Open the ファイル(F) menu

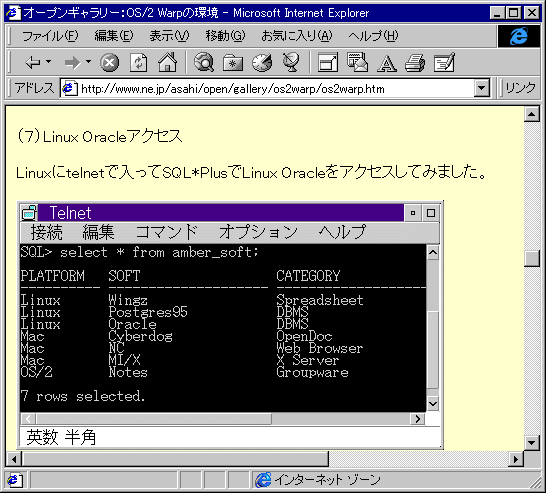point(50,36)
